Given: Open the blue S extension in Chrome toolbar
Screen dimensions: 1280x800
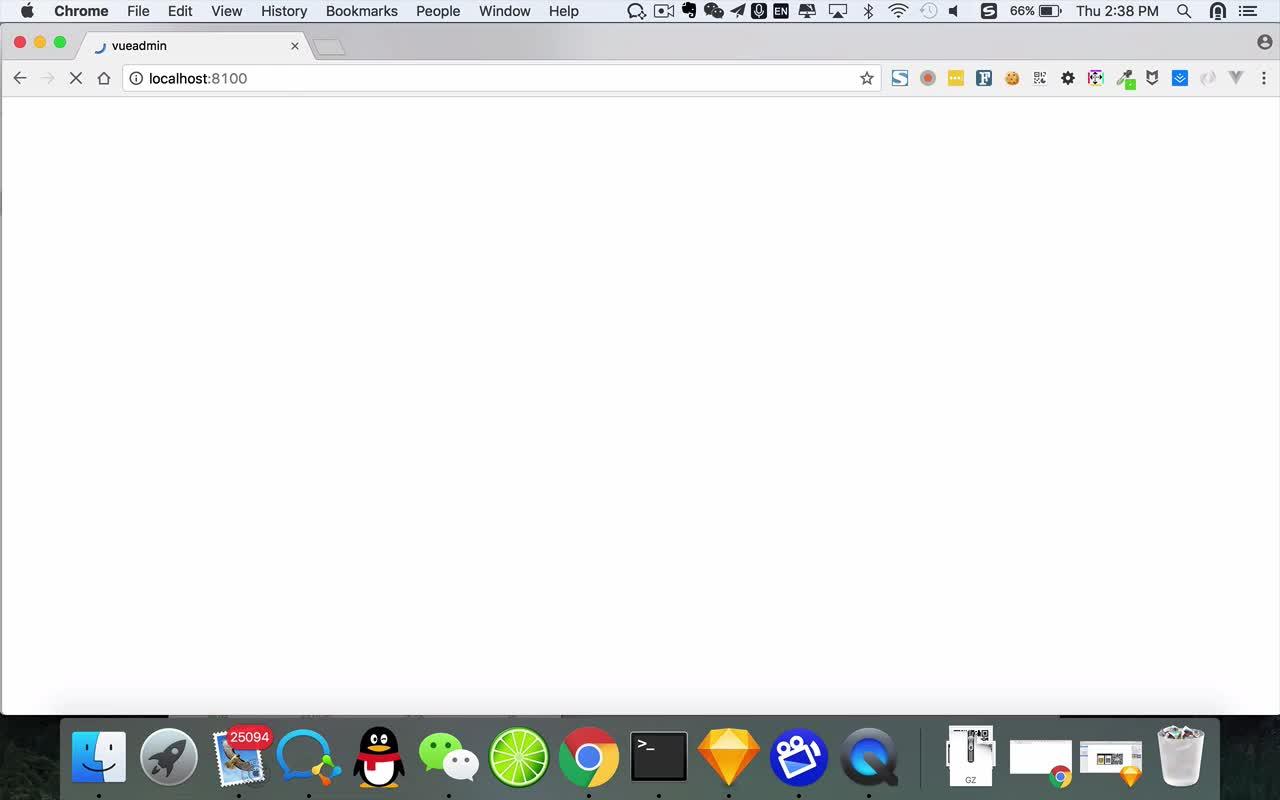Looking at the screenshot, I should [900, 78].
